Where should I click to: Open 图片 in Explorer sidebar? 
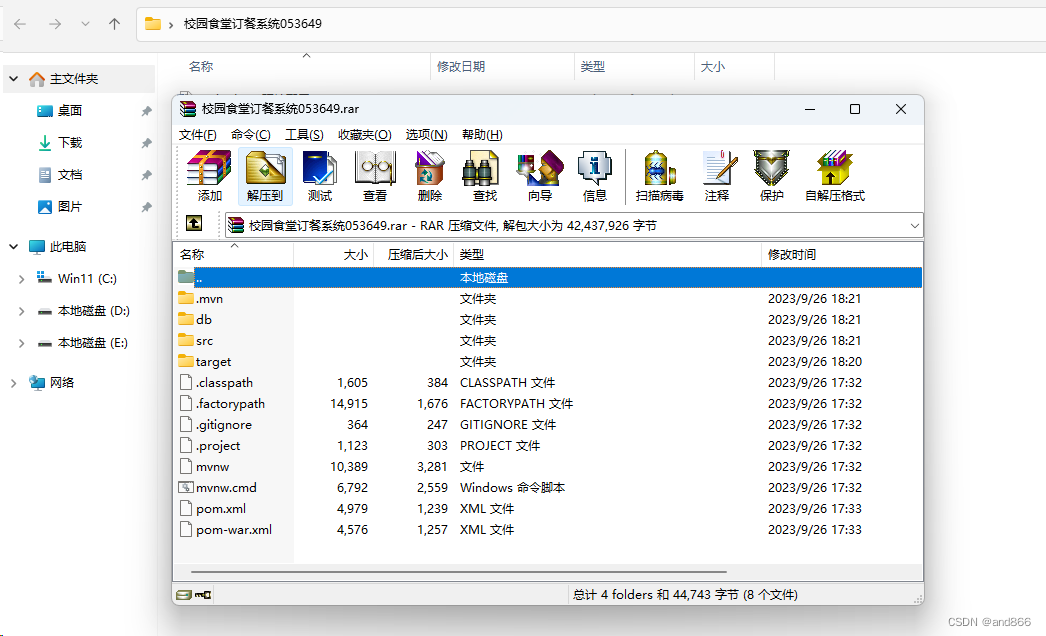70,207
